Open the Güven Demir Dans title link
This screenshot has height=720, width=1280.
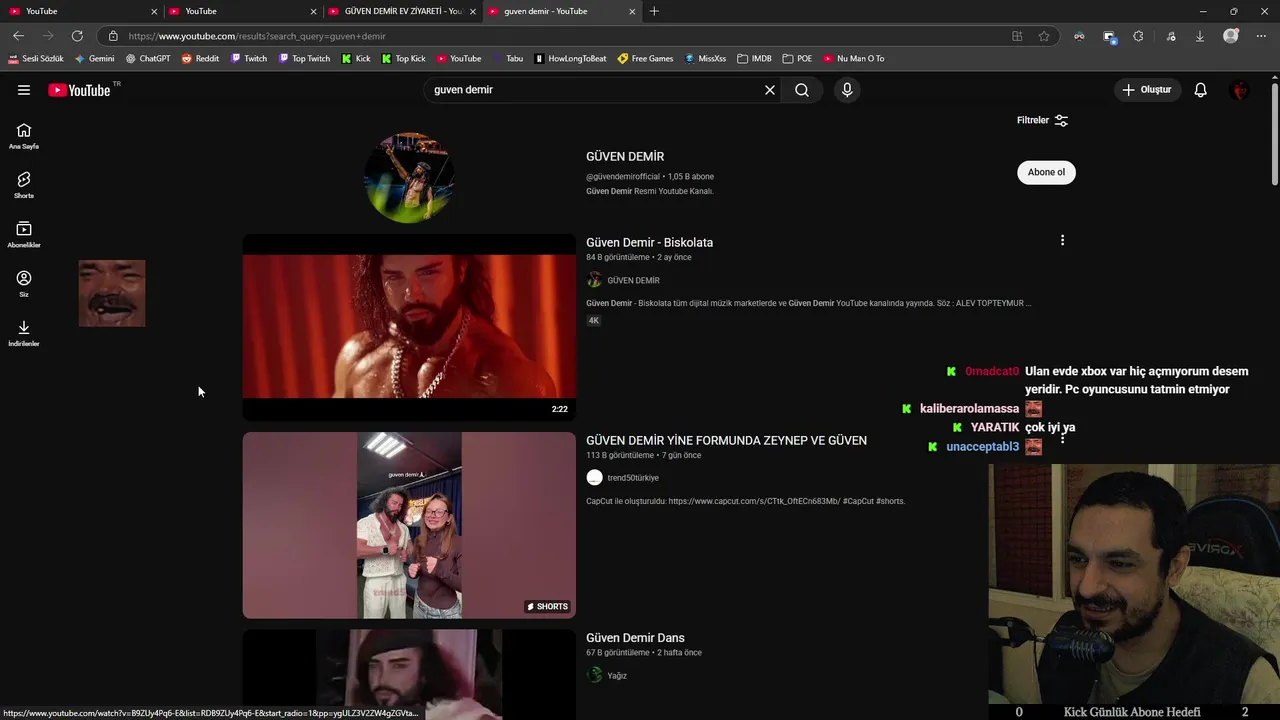pyautogui.click(x=635, y=638)
